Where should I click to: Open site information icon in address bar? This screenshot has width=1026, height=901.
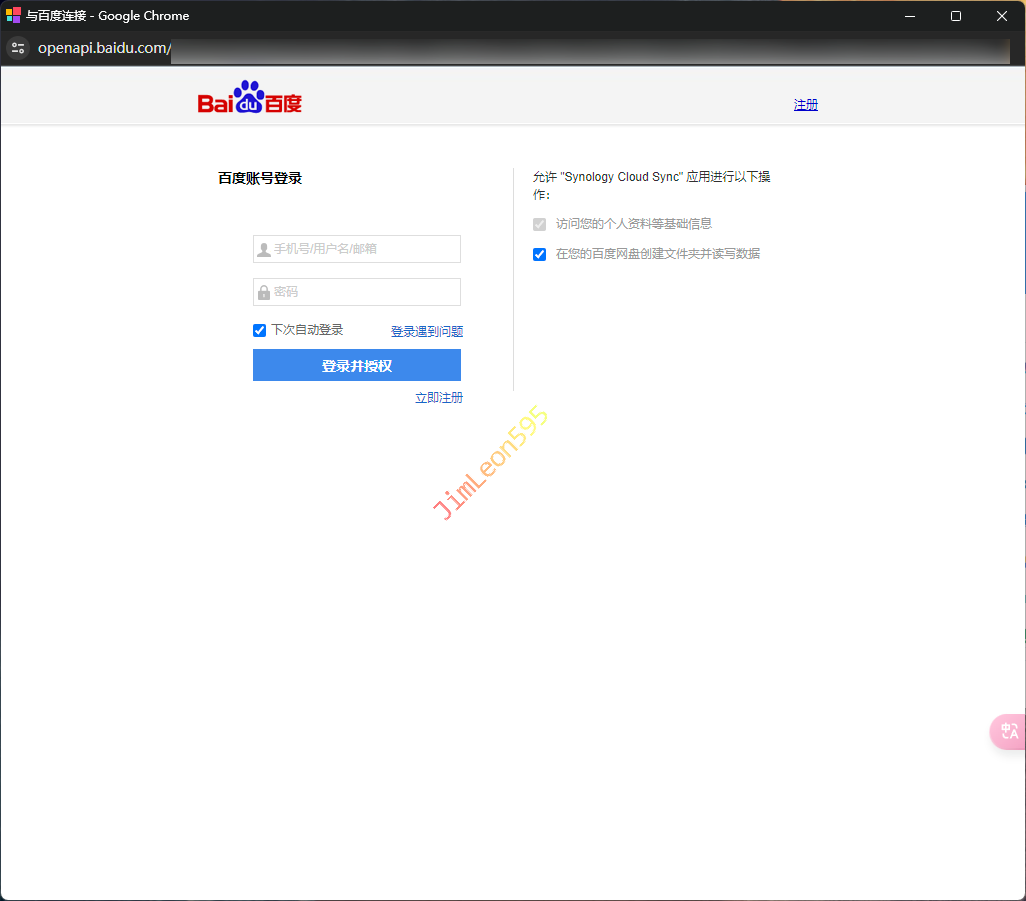(18, 48)
